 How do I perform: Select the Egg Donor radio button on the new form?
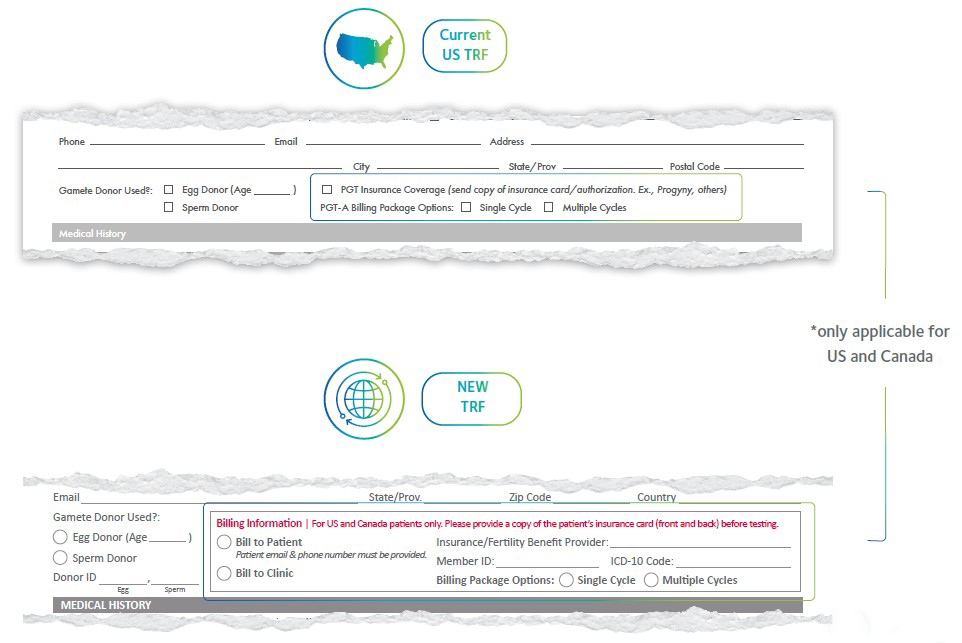(x=59, y=537)
